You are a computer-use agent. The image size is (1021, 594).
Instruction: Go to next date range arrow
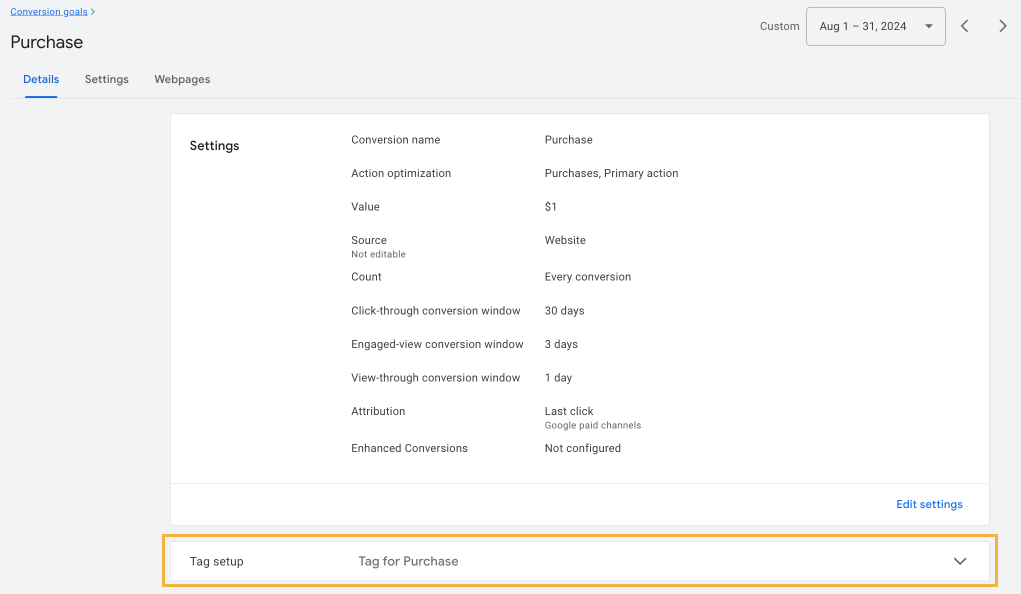pos(1002,26)
